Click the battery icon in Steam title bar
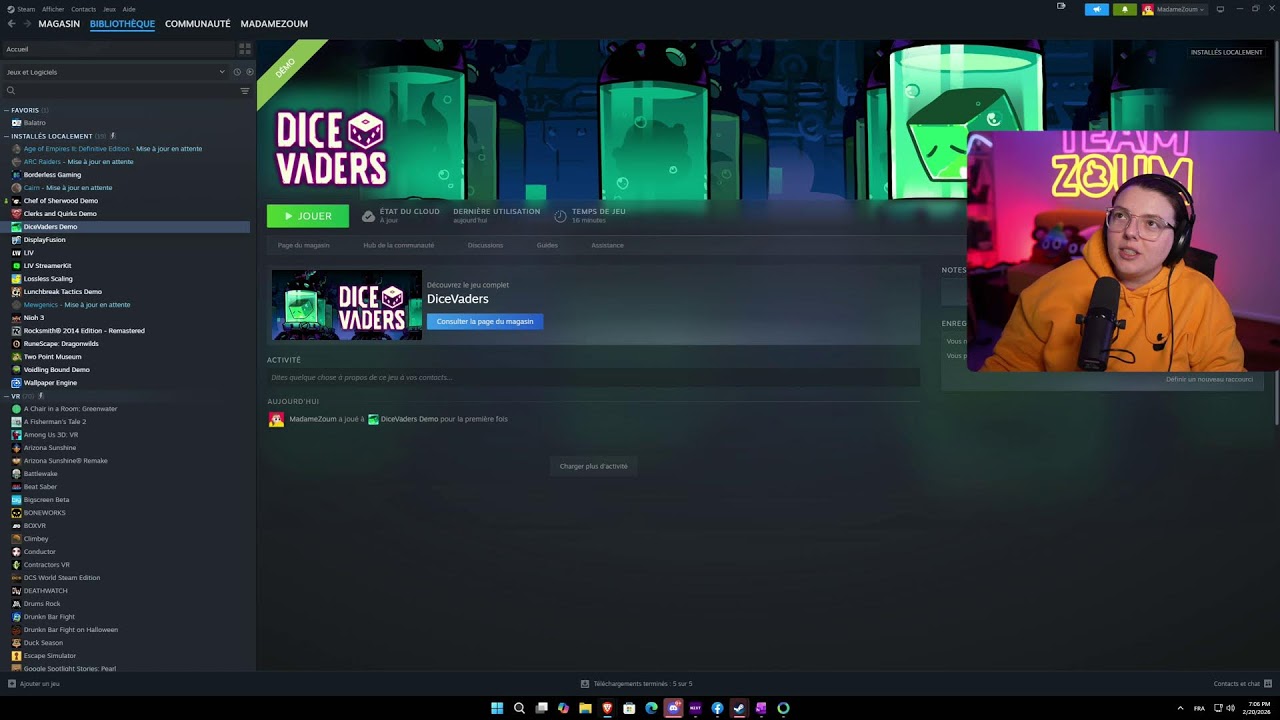This screenshot has width=1280, height=720. click(1061, 6)
